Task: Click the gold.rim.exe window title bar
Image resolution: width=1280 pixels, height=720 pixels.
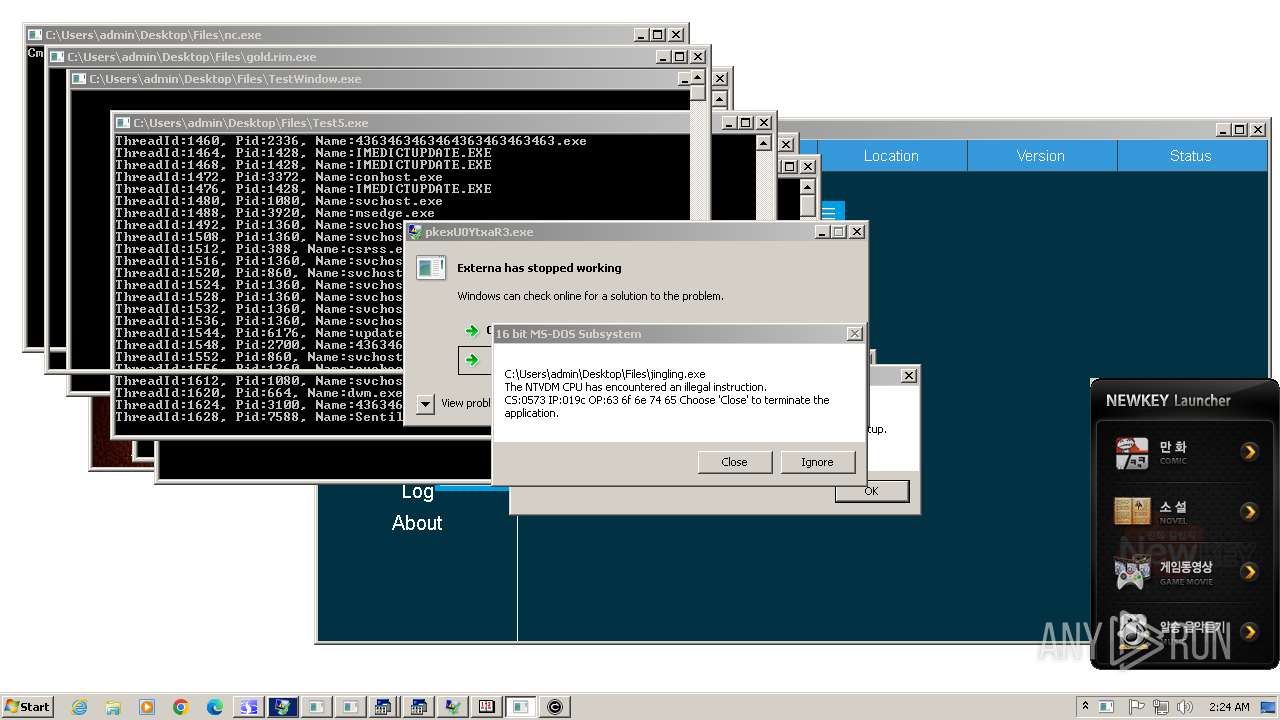Action: (378, 57)
